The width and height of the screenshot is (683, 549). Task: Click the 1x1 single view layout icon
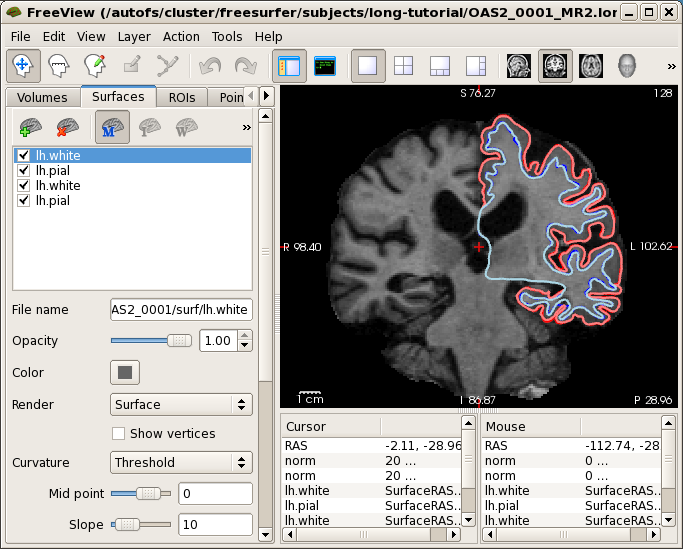tap(369, 66)
